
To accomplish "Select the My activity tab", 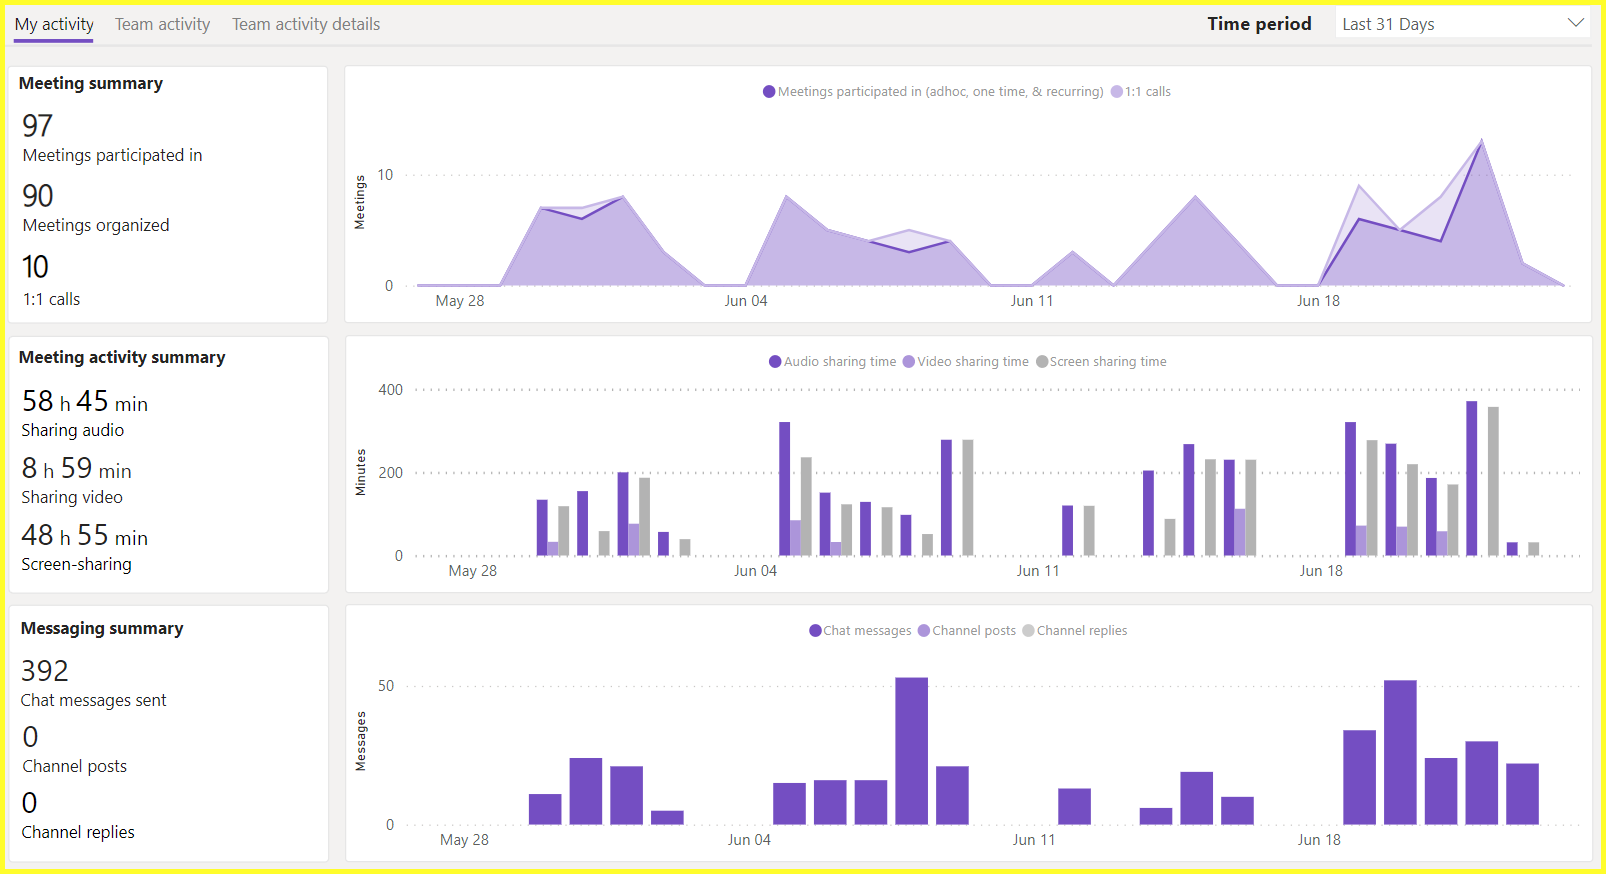I will [54, 24].
